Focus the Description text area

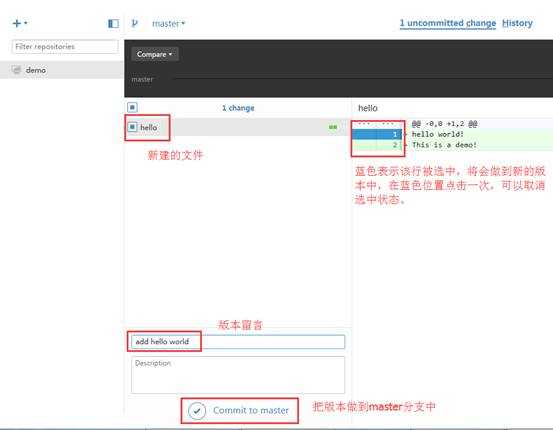tap(238, 375)
